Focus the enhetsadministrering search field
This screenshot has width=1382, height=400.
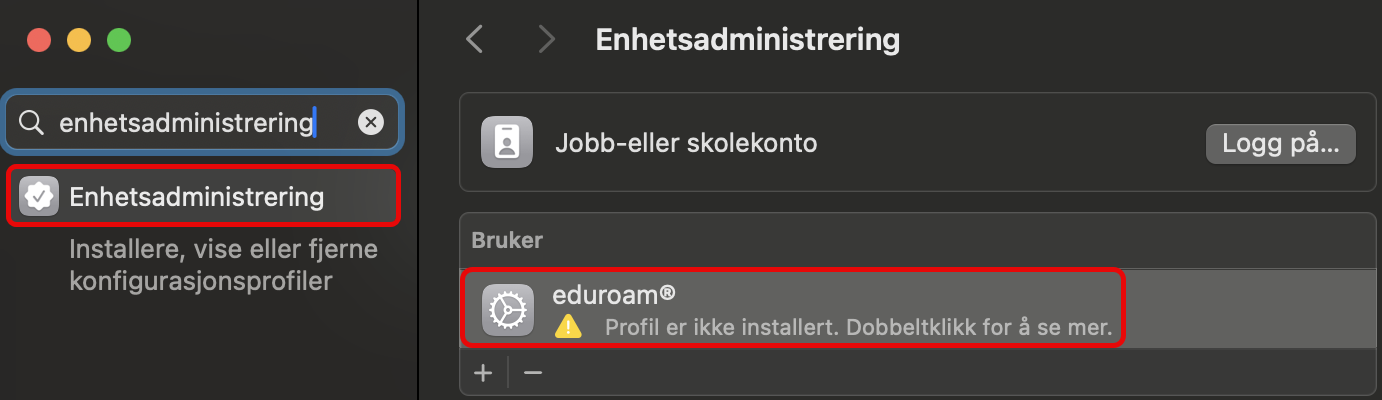point(204,122)
